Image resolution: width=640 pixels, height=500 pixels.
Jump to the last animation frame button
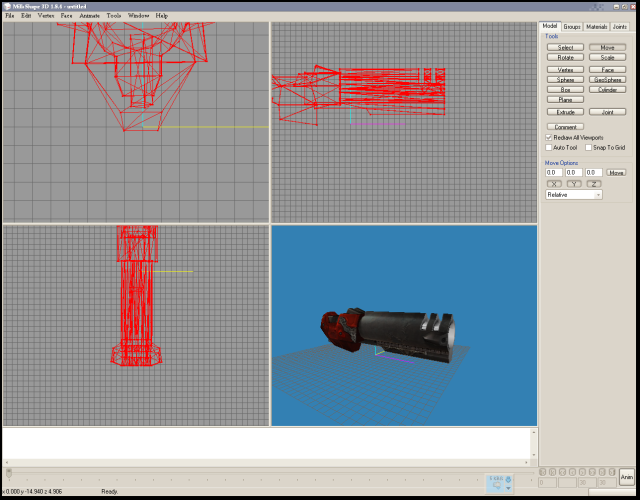point(612,472)
